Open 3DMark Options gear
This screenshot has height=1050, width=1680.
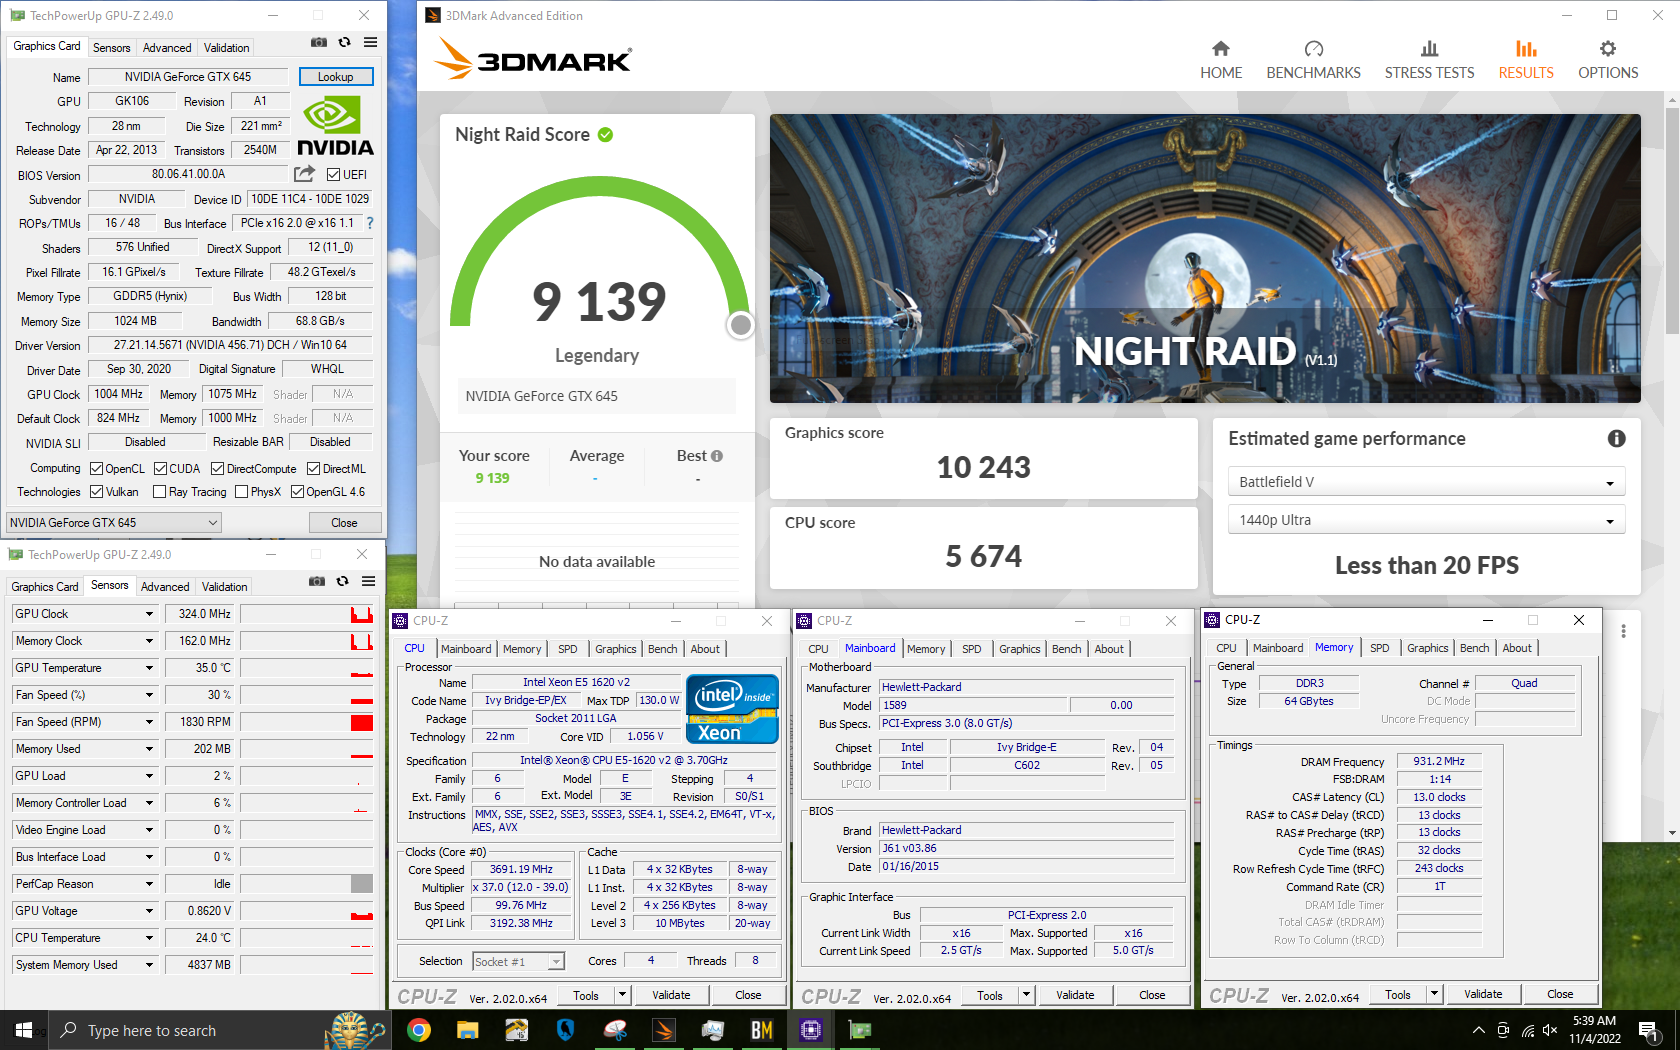(x=1607, y=60)
